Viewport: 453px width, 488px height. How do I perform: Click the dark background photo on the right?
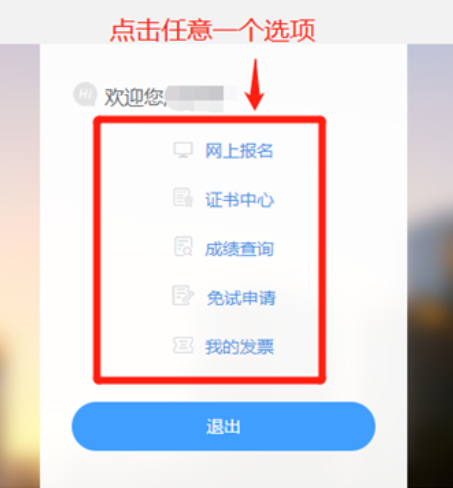430,266
